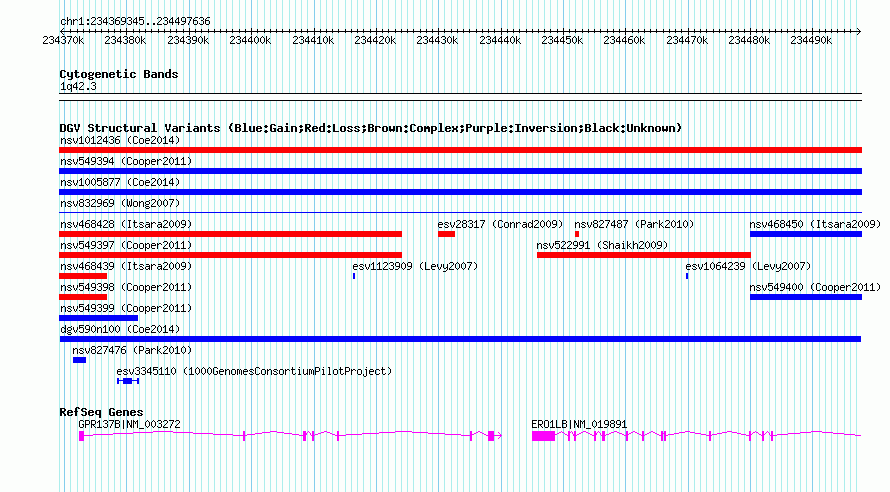The image size is (890, 492).
Task: Click the 234400k ruler label
Action: click(250, 40)
